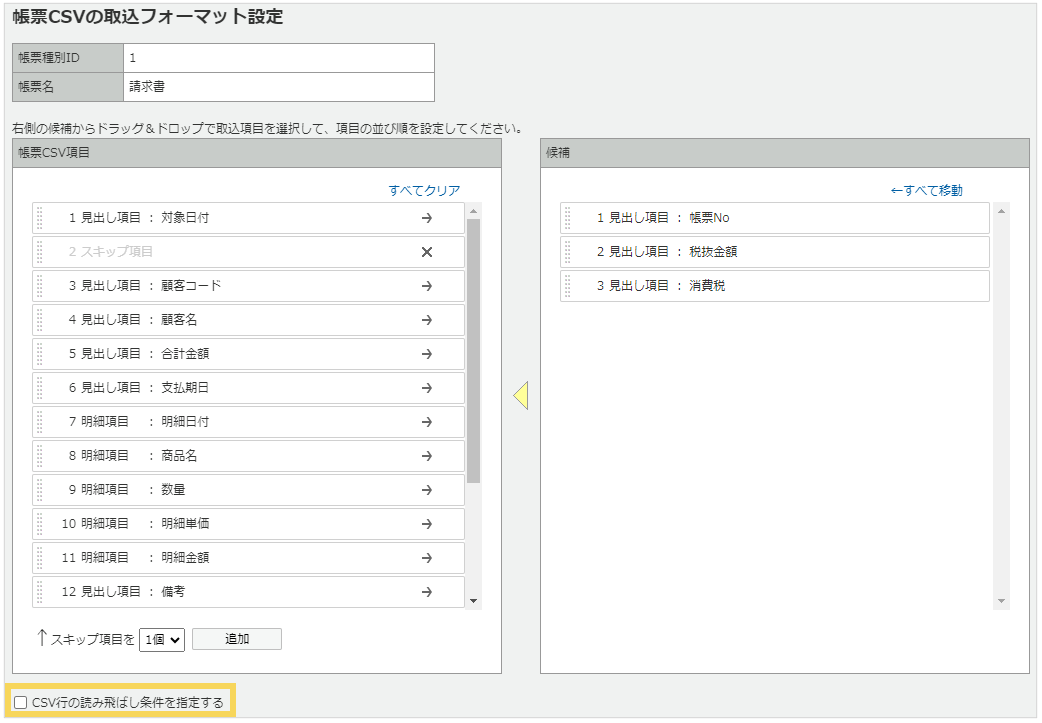
Task: Click the arrow icon for 合計金額
Action: [428, 354]
